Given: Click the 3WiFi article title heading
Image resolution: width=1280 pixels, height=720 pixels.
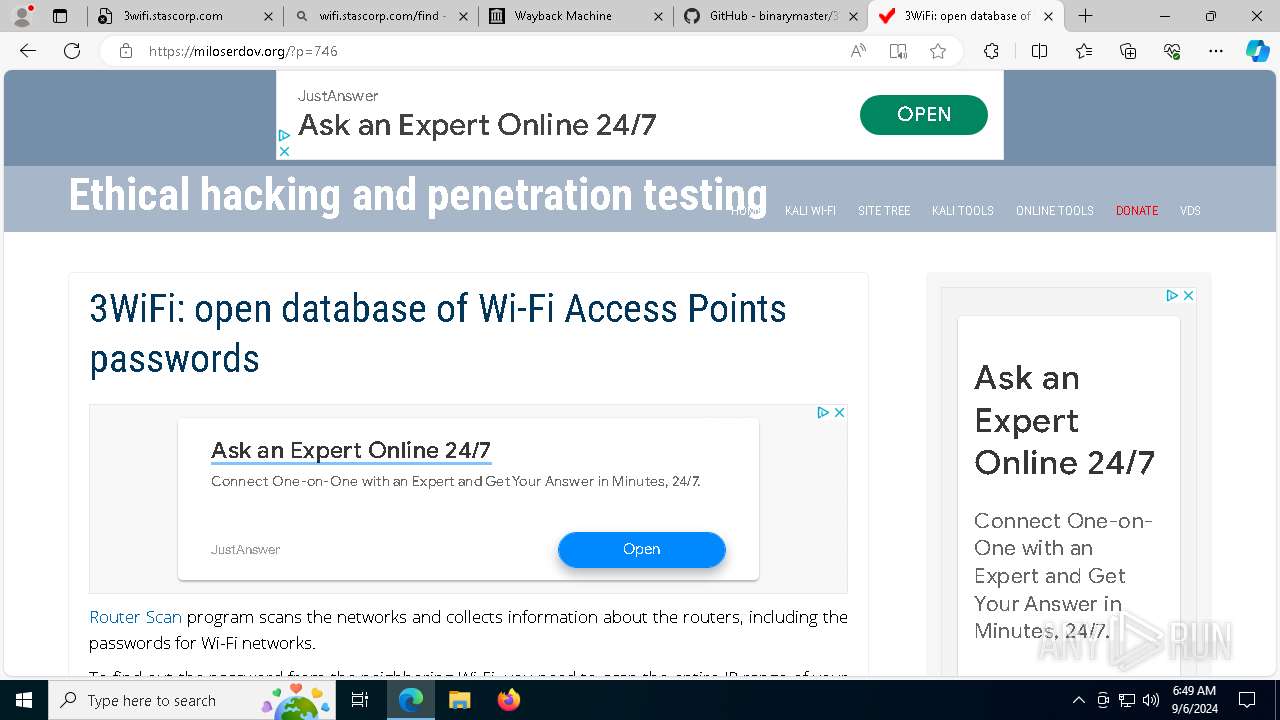Looking at the screenshot, I should coord(438,333).
